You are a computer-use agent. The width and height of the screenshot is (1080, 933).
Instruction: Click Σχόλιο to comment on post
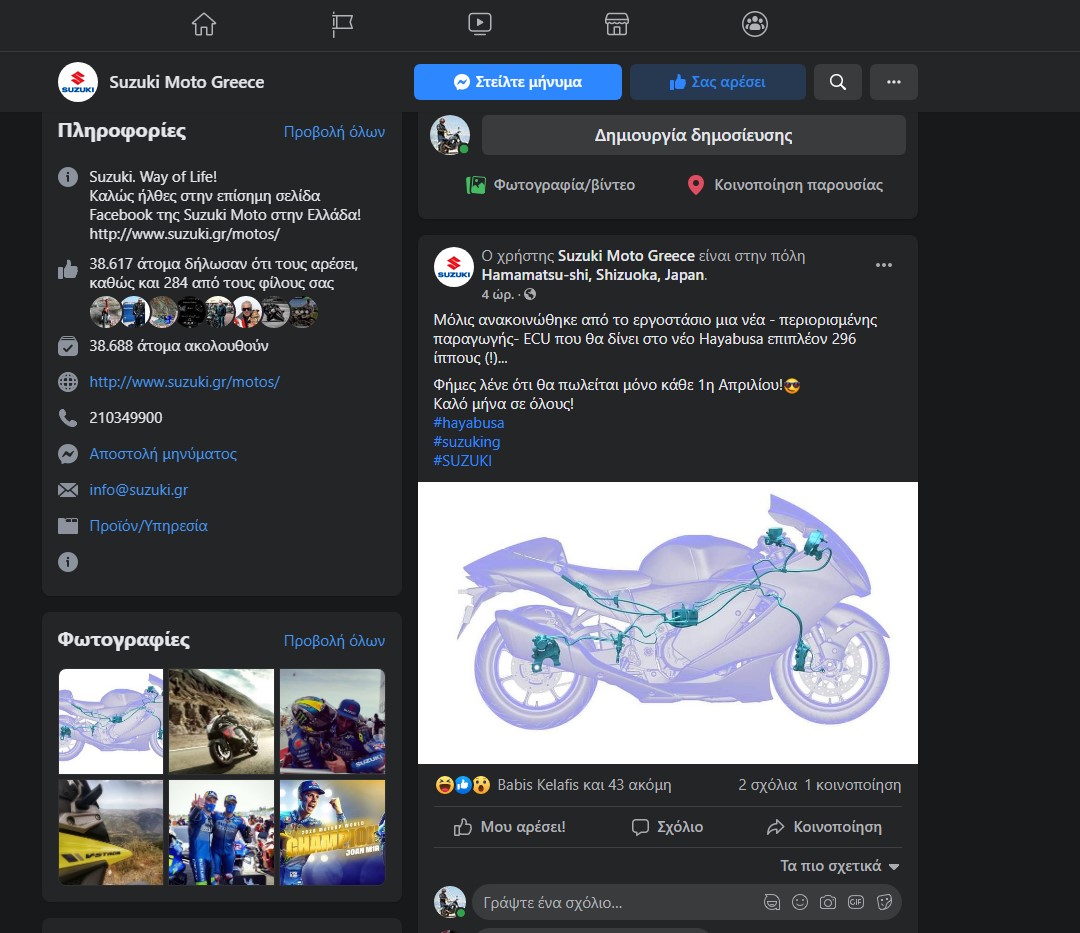pyautogui.click(x=667, y=827)
